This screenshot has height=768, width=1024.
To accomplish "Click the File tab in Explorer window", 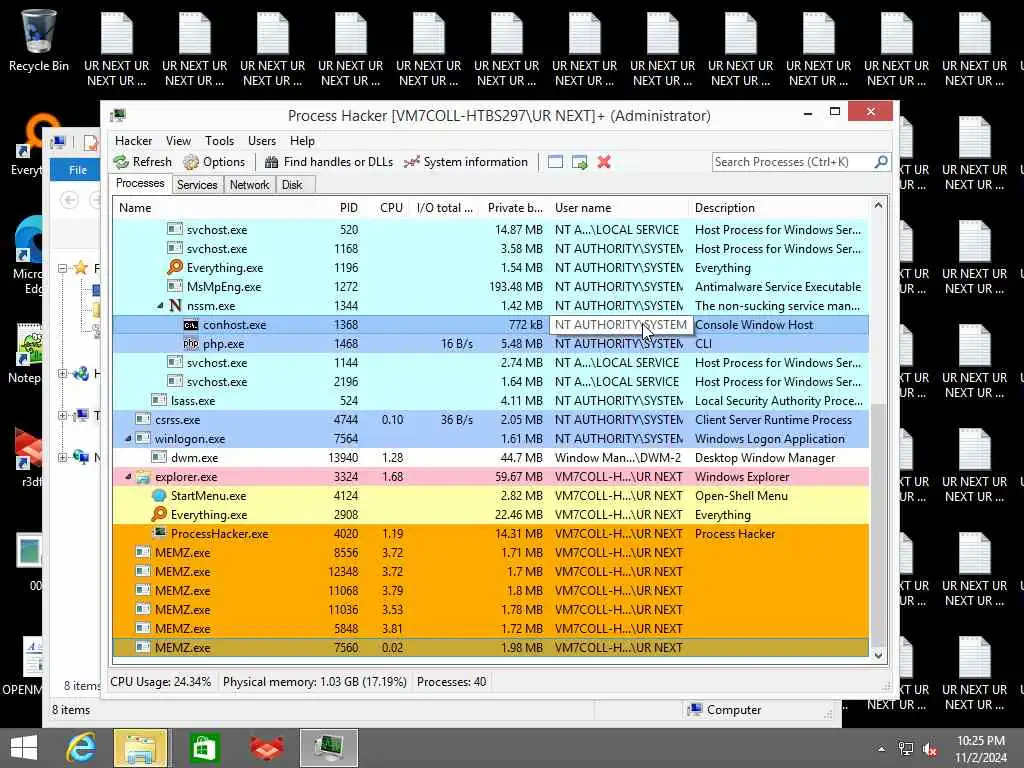I will tap(78, 170).
